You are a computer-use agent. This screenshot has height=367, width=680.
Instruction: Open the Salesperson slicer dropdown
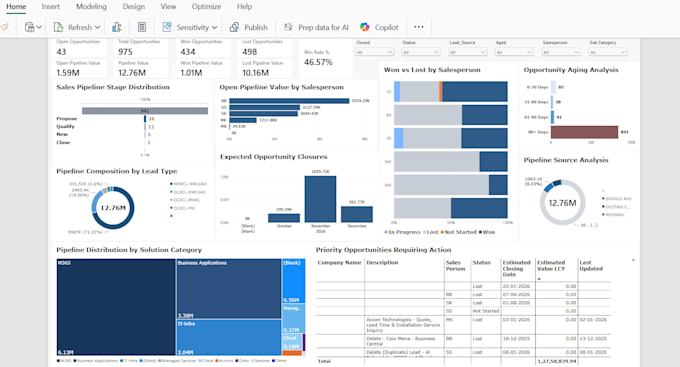click(x=561, y=52)
